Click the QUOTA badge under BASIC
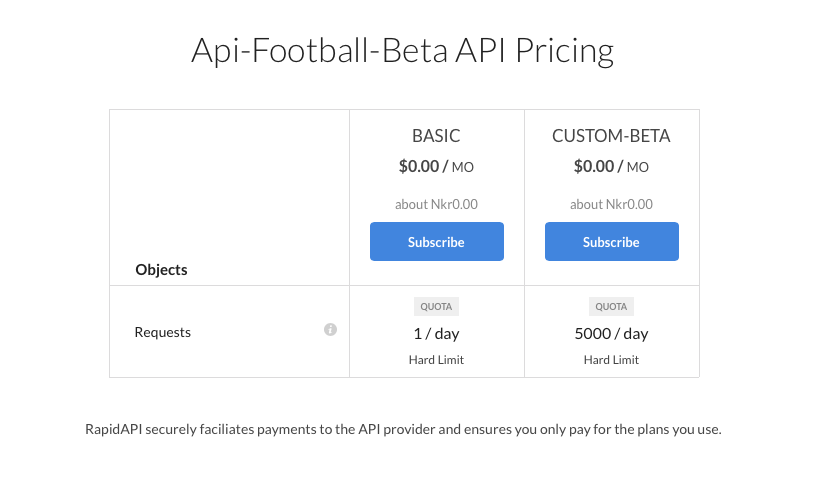 [x=436, y=307]
